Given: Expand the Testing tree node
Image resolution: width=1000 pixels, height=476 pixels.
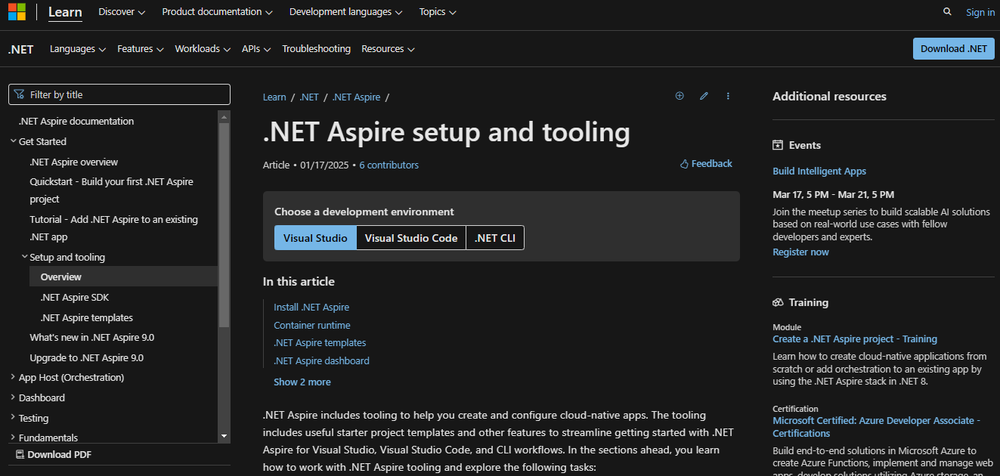Looking at the screenshot, I should (x=13, y=418).
